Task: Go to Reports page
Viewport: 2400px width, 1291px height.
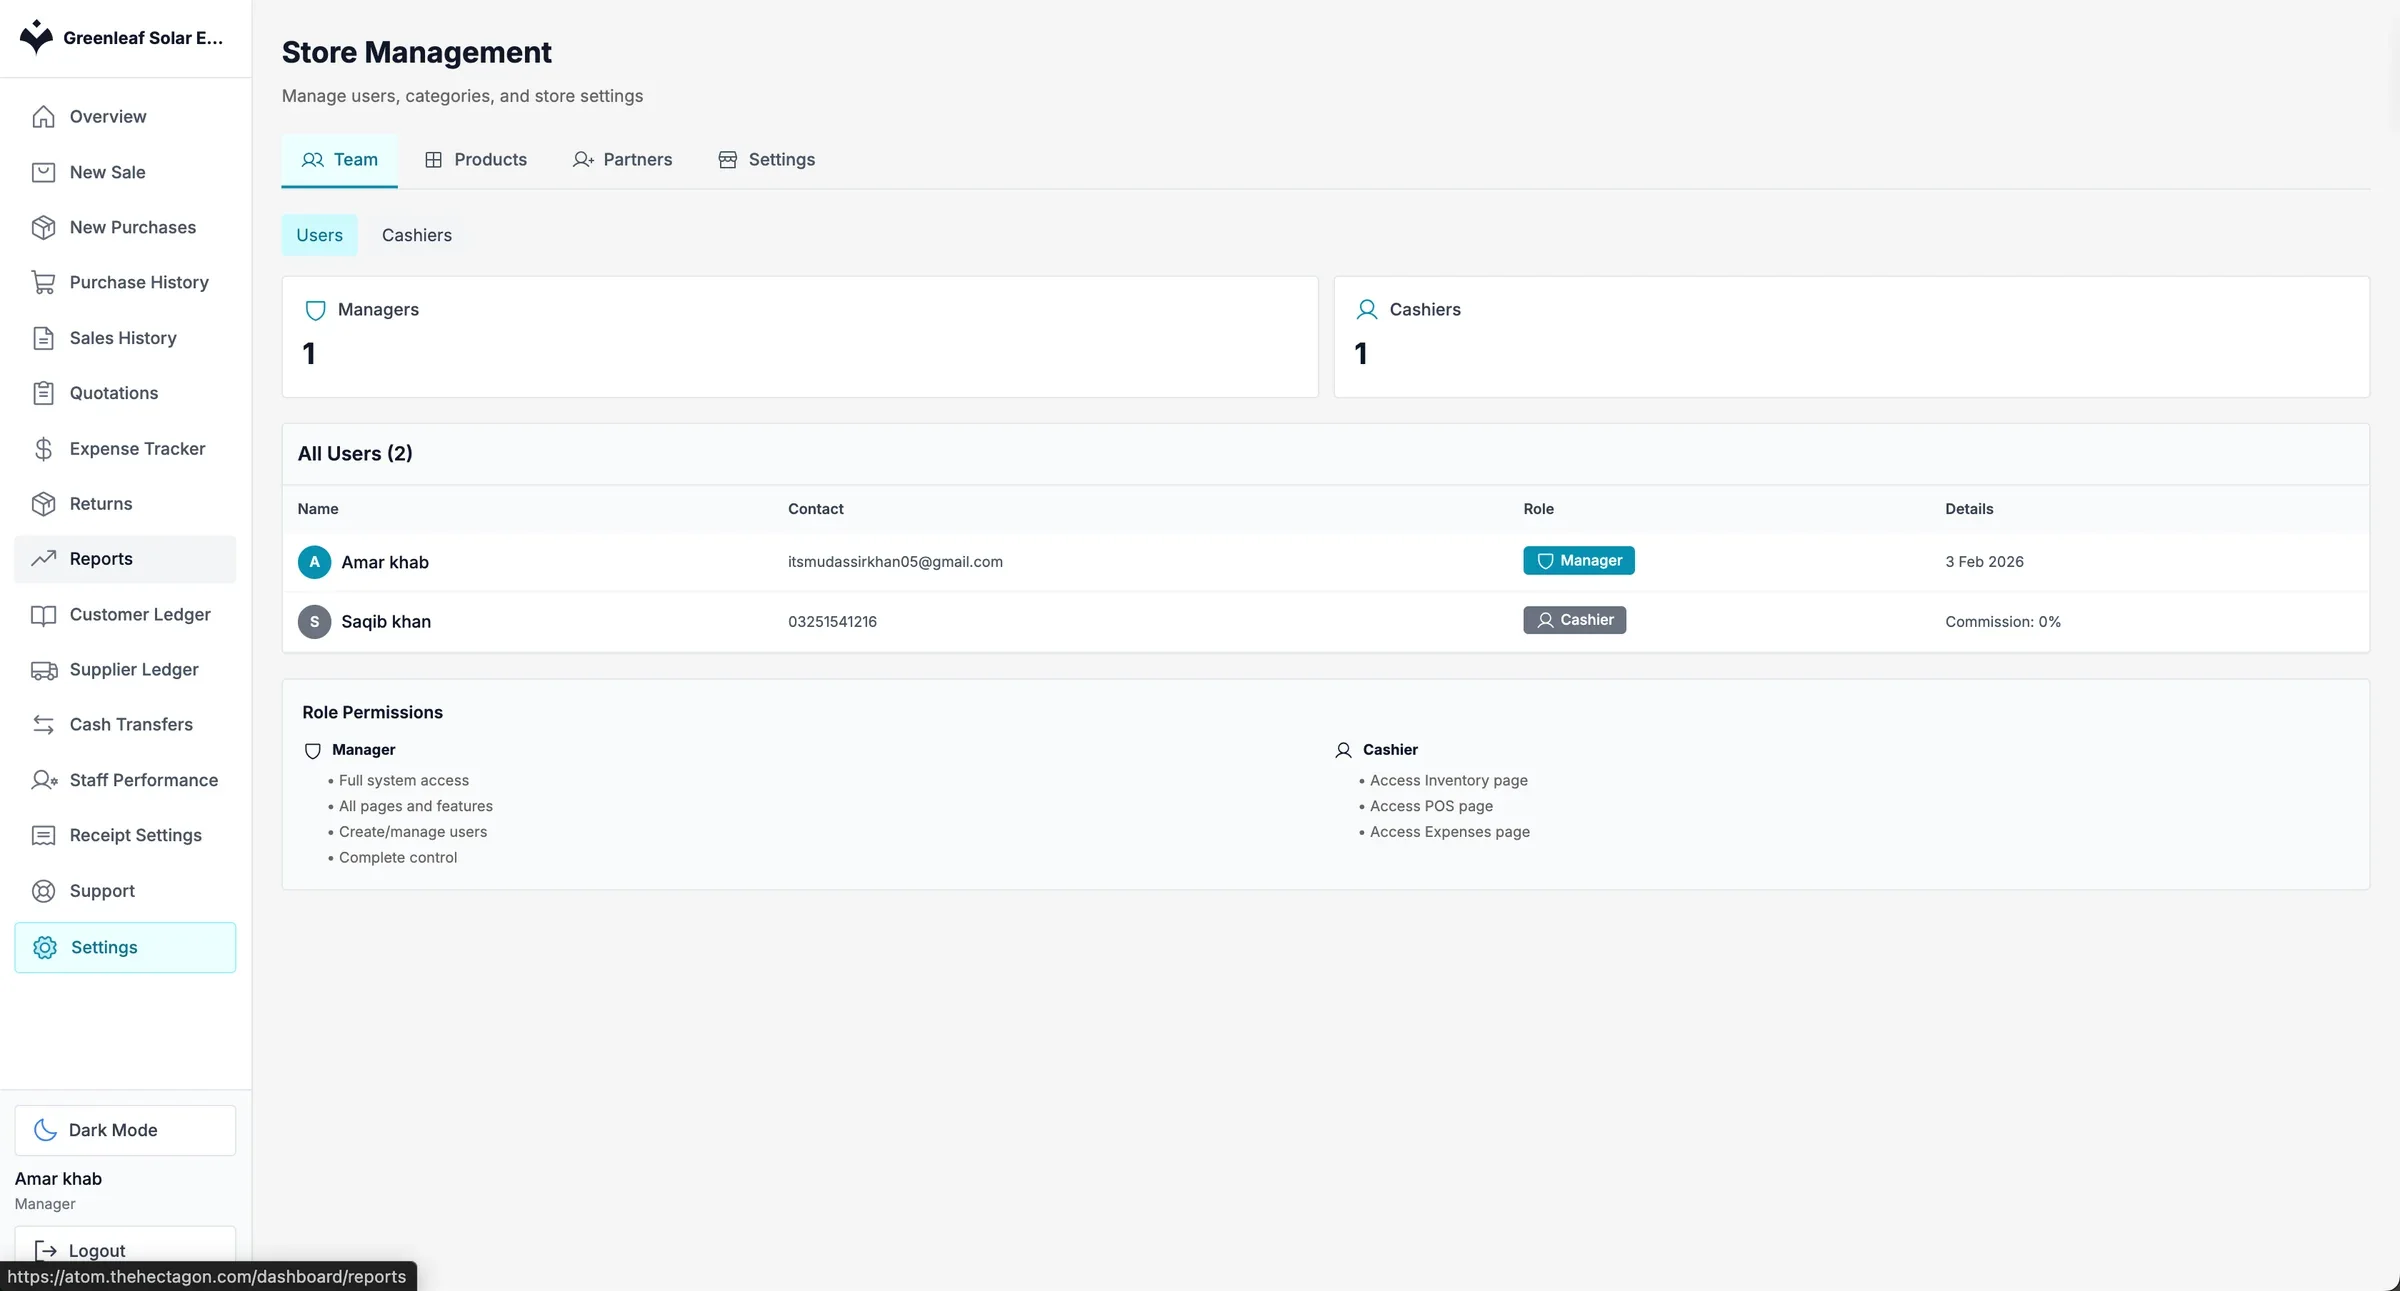Action: pos(125,559)
